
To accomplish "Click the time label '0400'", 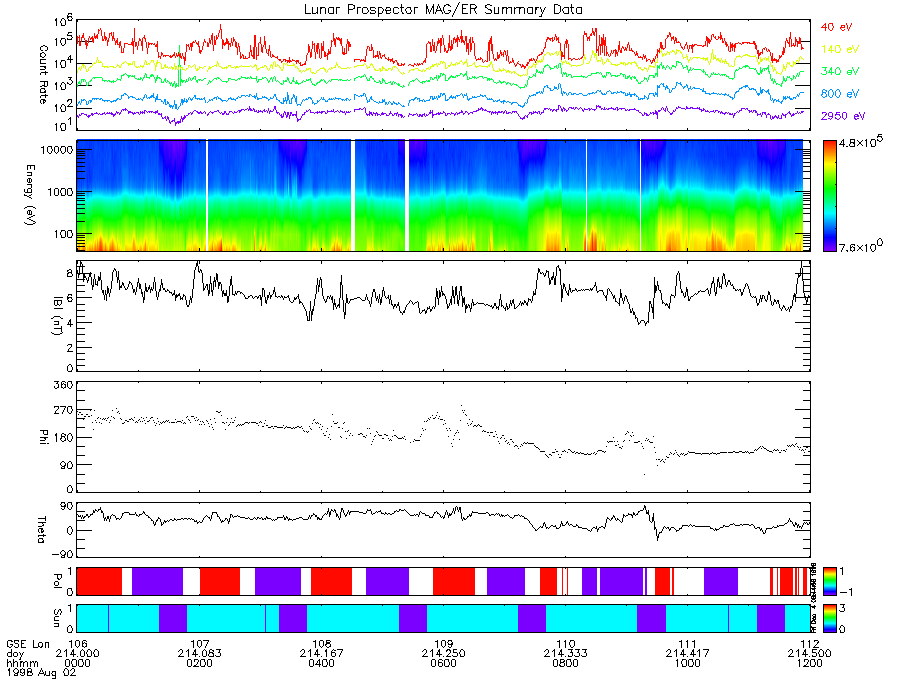I will point(321,663).
